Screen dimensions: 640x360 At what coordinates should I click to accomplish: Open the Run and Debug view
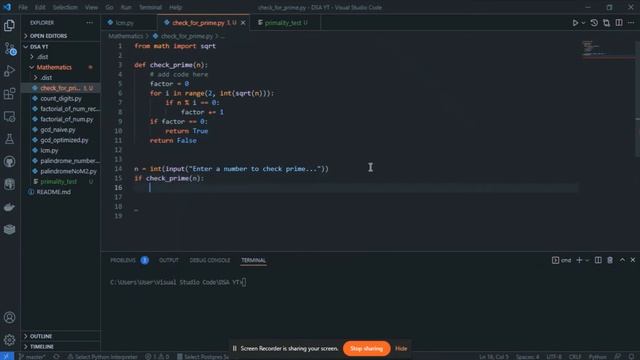[x=9, y=71]
